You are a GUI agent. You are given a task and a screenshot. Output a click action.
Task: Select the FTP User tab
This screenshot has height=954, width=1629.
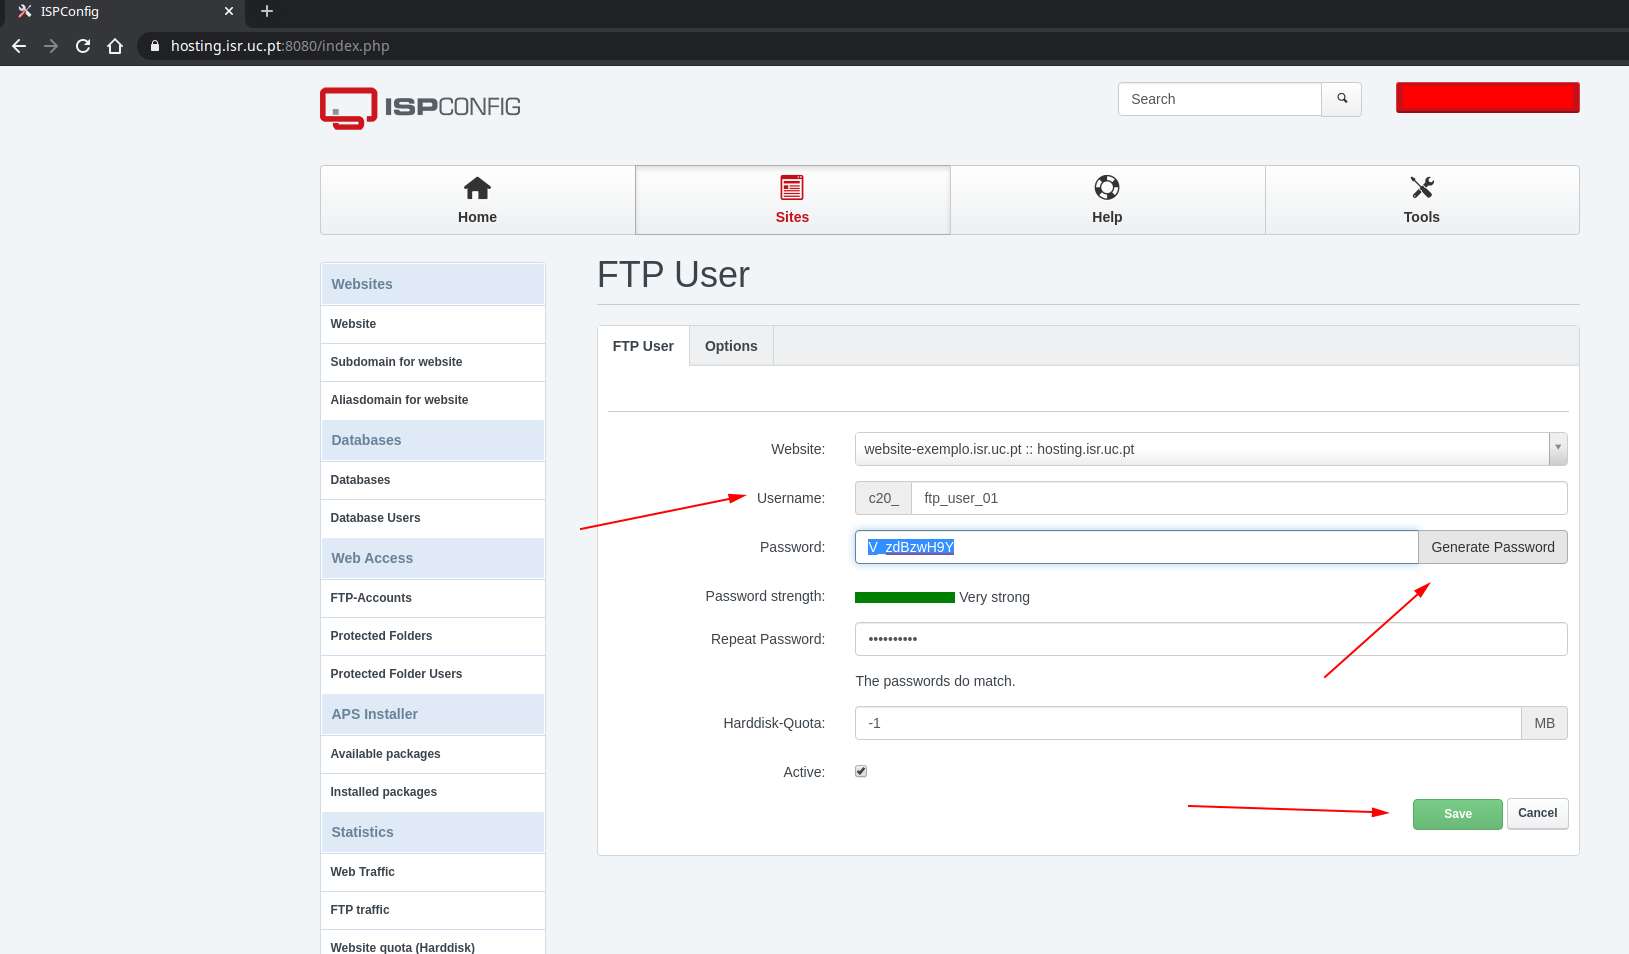click(643, 346)
